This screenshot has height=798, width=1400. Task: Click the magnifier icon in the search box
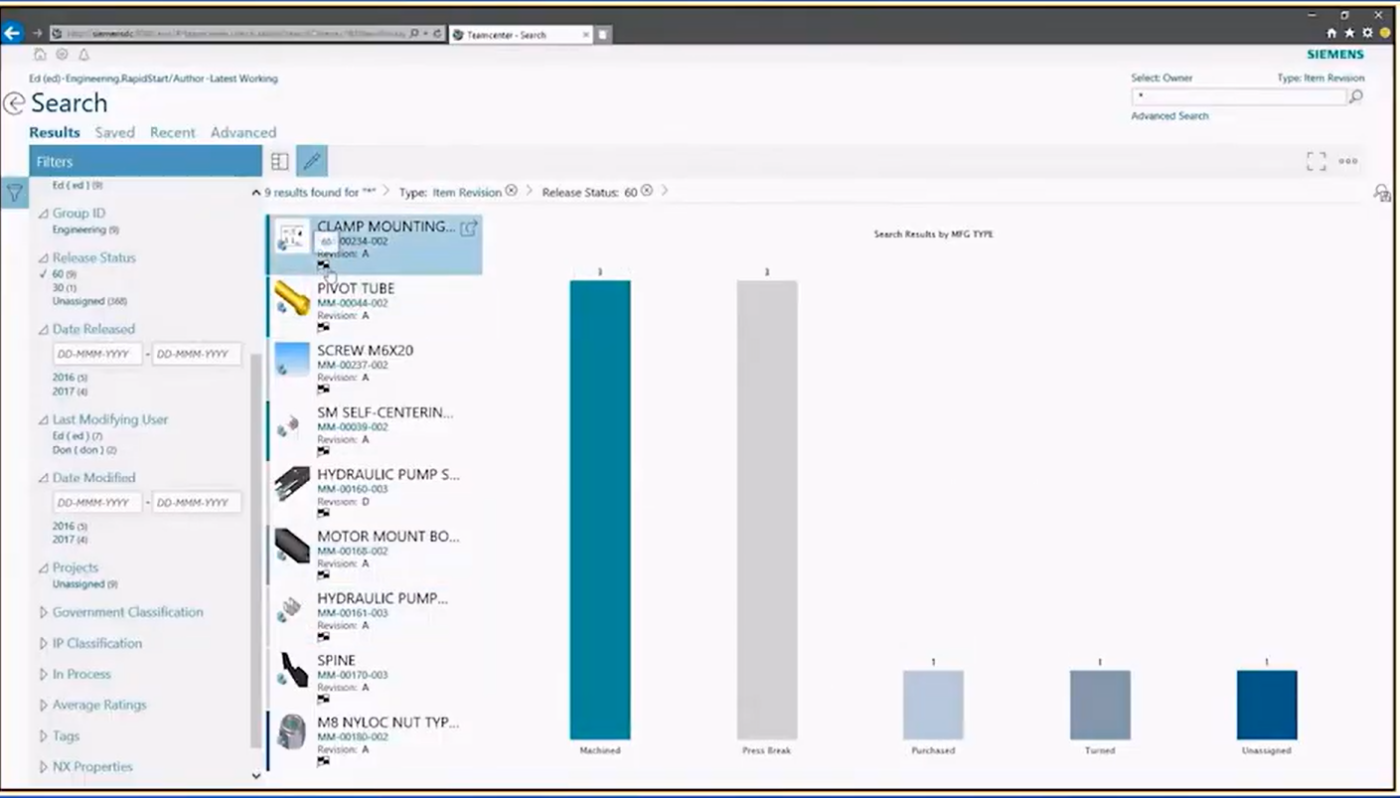(1355, 96)
